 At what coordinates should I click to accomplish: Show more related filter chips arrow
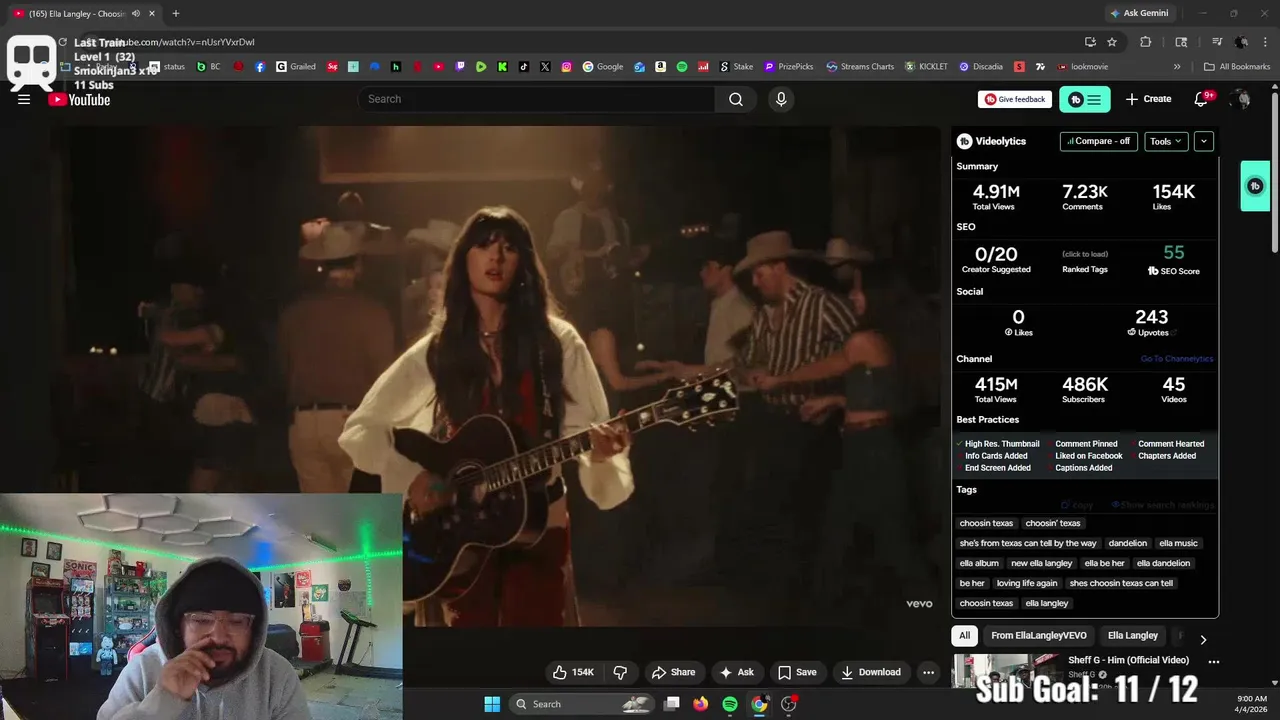pyautogui.click(x=1203, y=639)
